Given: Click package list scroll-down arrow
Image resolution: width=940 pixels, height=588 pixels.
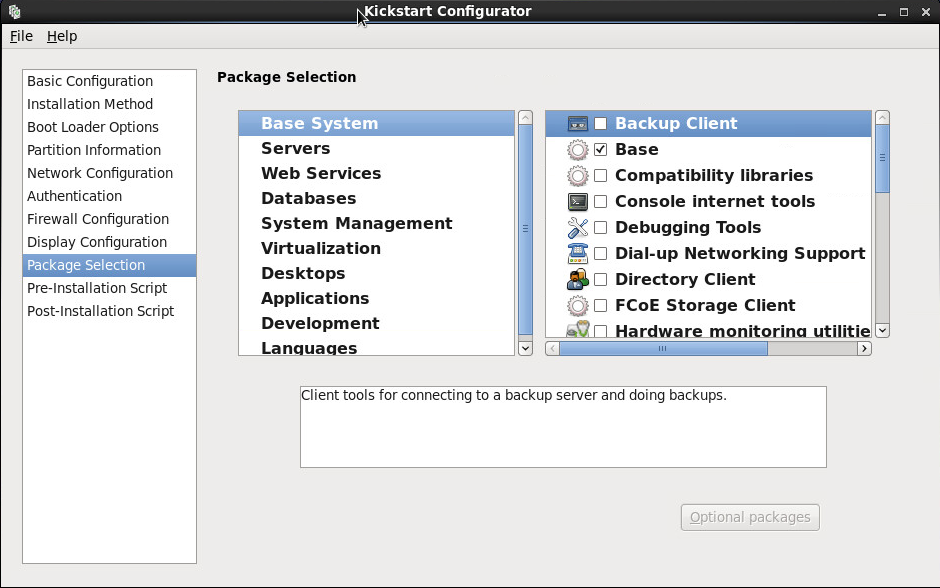Looking at the screenshot, I should [882, 330].
